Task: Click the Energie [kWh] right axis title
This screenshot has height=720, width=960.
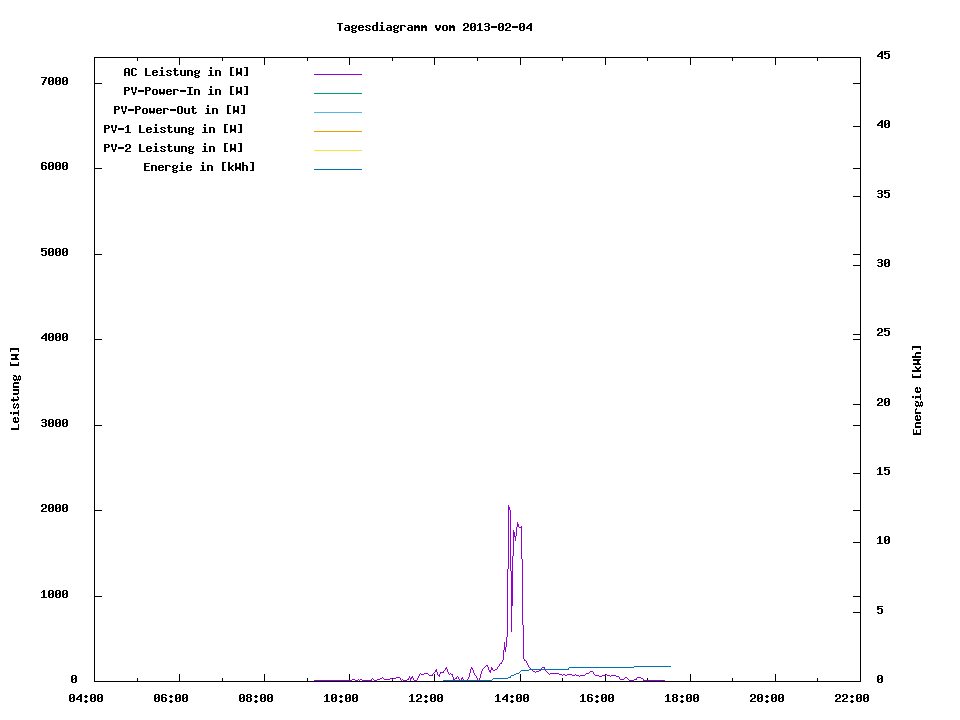Action: click(917, 390)
